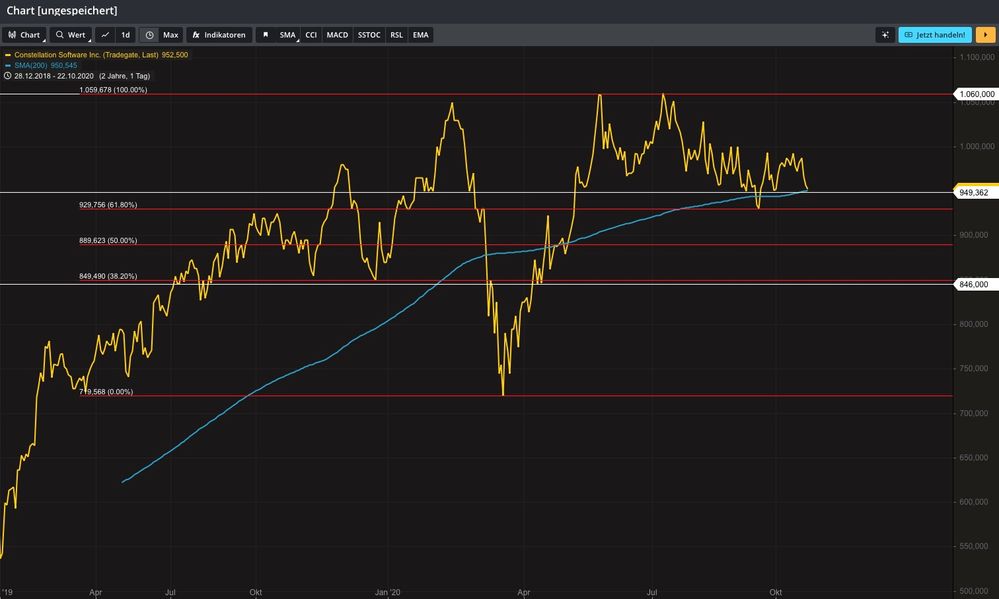Screen dimensions: 999x599
Task: Click the line chart style icon
Action: (x=105, y=35)
